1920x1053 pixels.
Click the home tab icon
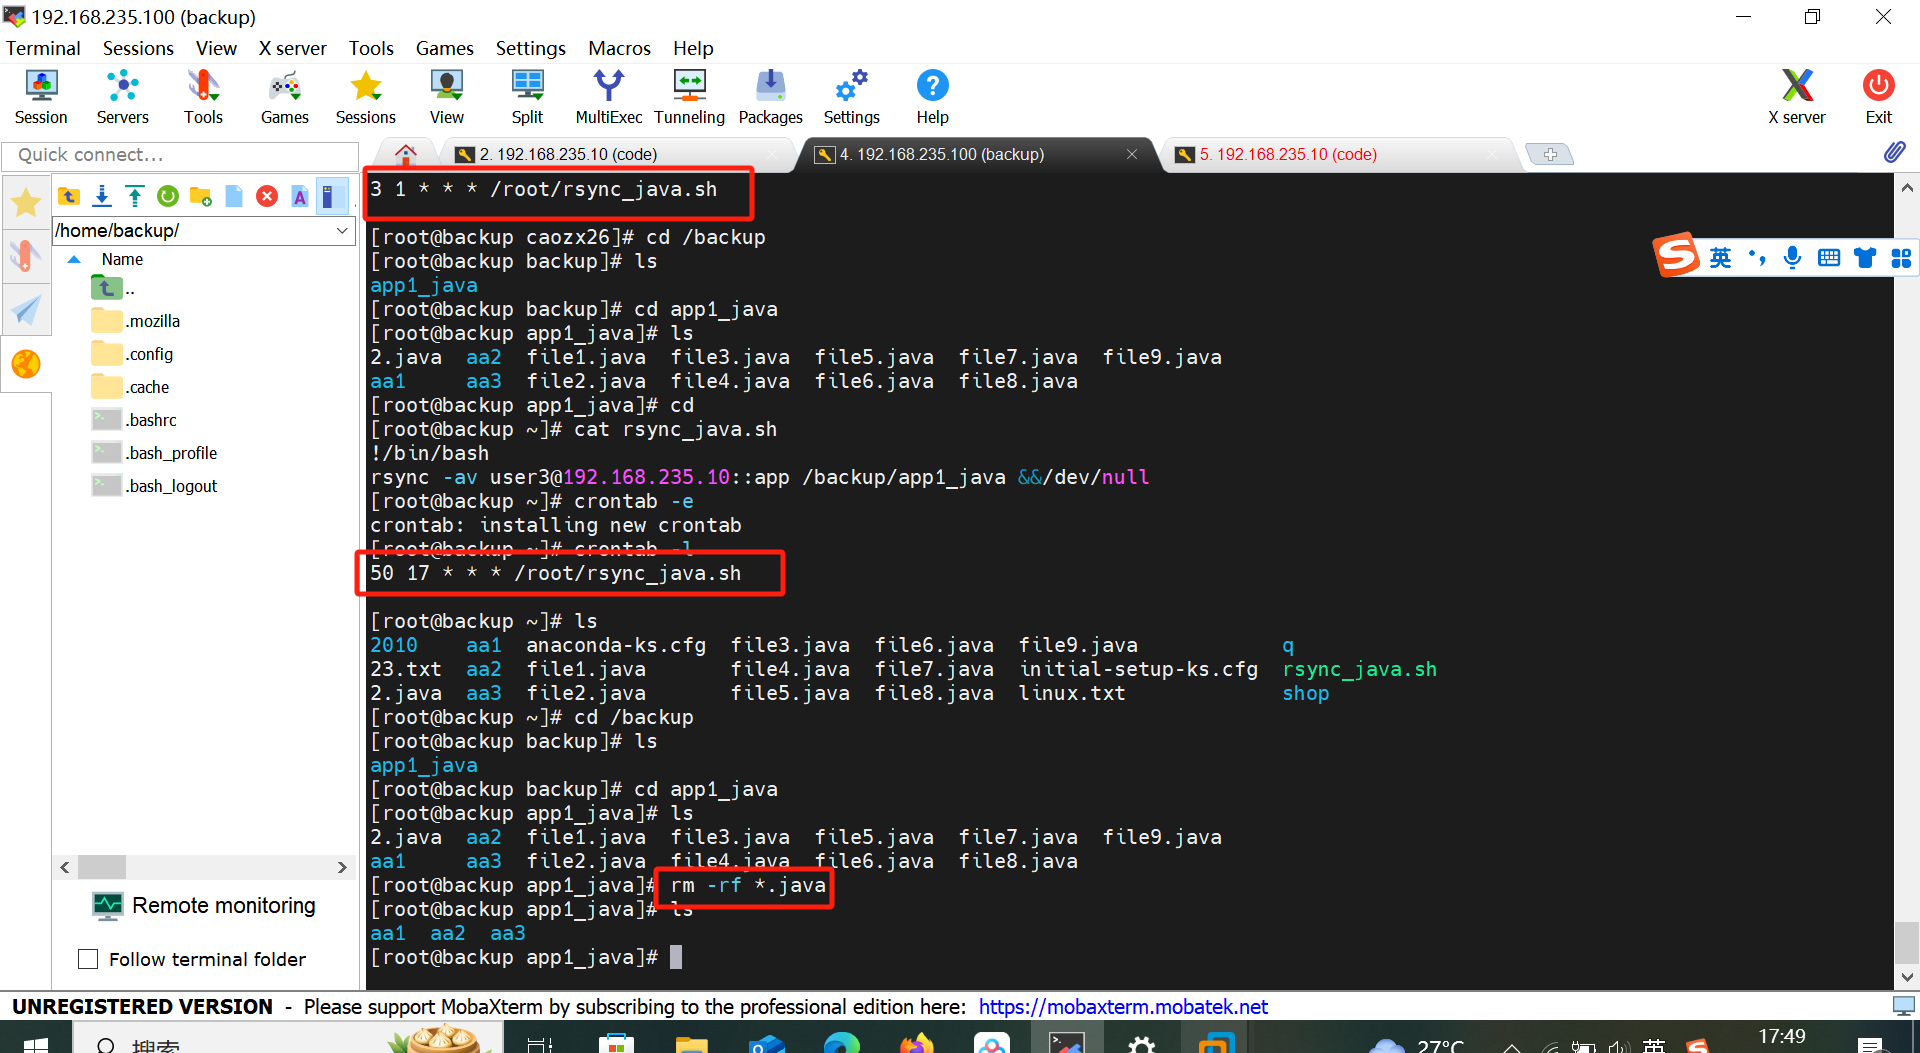pos(405,154)
